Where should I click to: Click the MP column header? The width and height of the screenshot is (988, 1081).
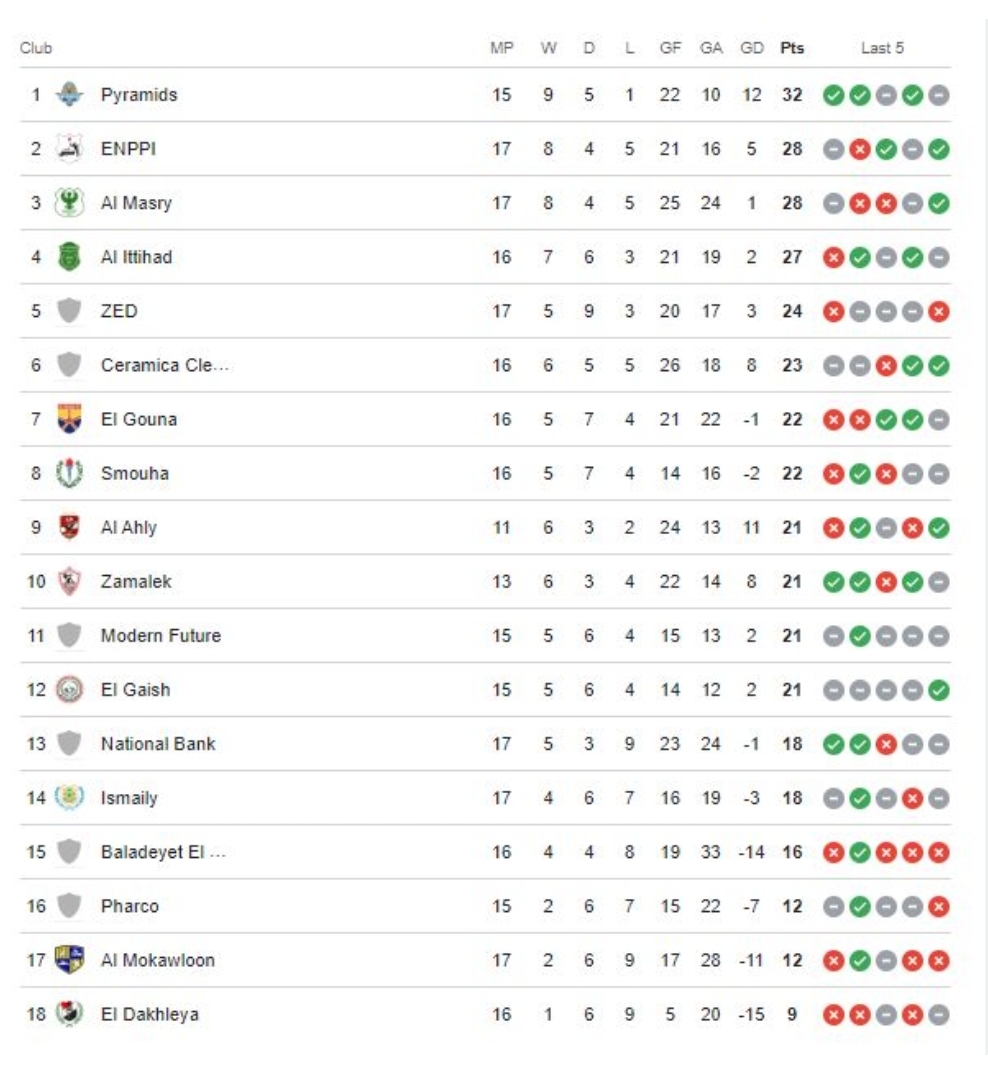(x=502, y=48)
